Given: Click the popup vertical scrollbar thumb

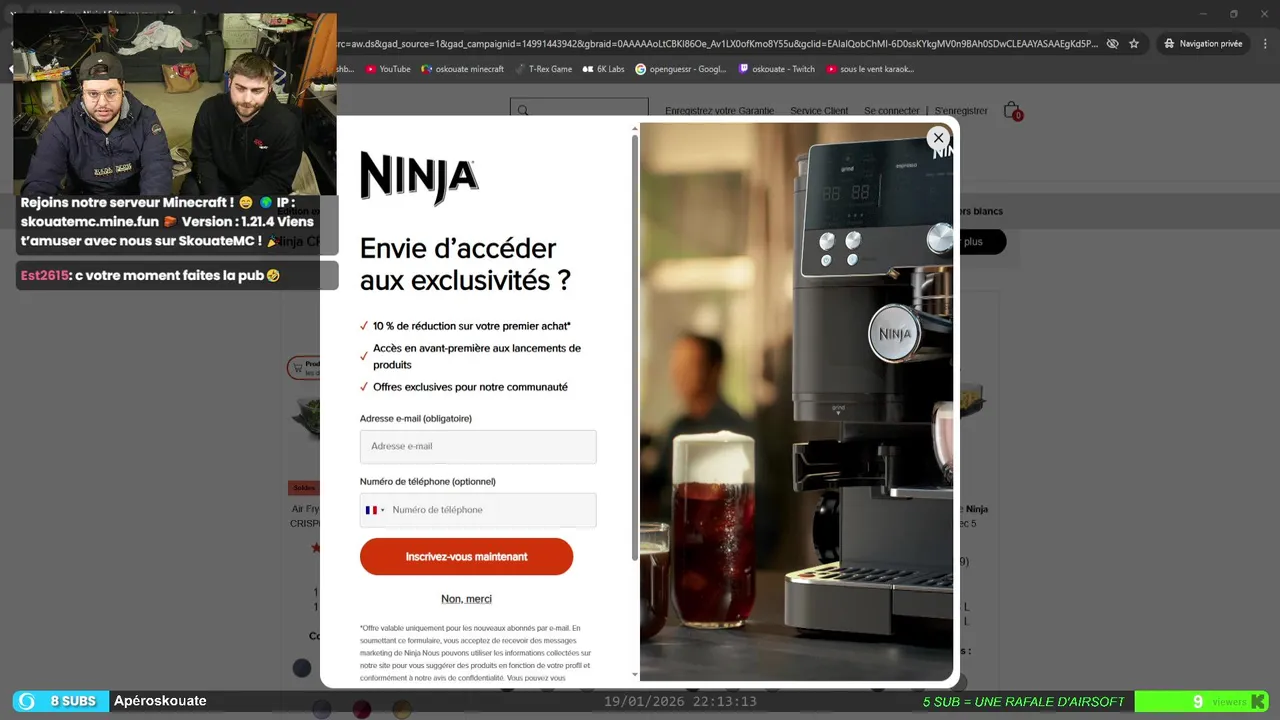Looking at the screenshot, I should [x=634, y=346].
